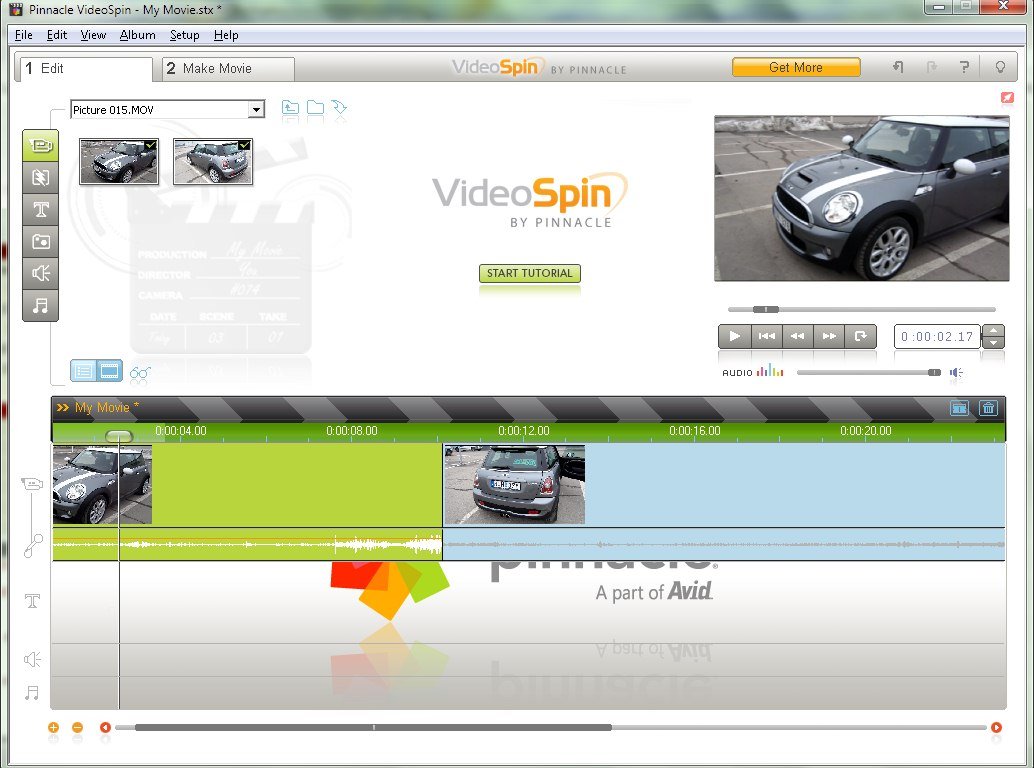The image size is (1034, 768).
Task: Switch to the 2 Make Movie tab
Action: (228, 69)
